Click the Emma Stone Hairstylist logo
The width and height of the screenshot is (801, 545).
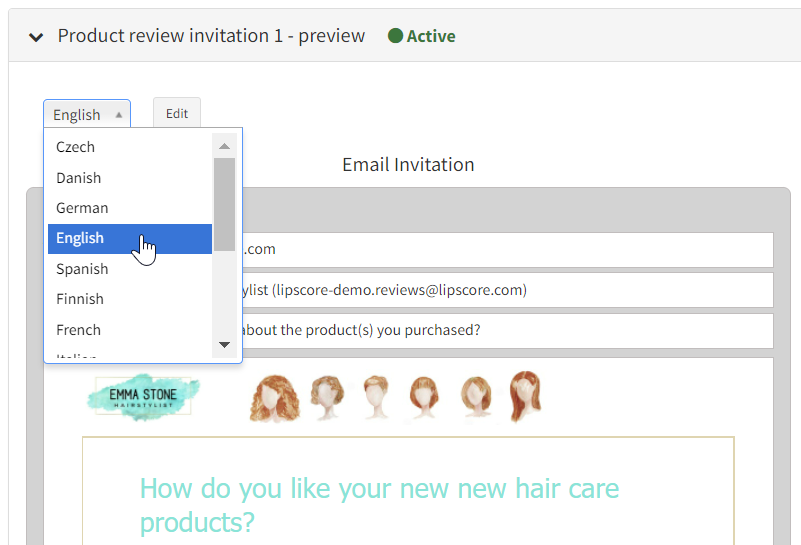point(143,397)
